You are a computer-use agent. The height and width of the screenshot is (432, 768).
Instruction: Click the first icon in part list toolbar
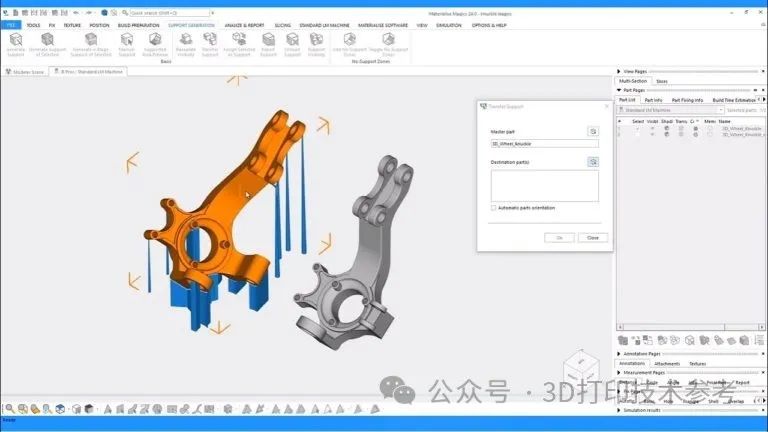tap(623, 340)
